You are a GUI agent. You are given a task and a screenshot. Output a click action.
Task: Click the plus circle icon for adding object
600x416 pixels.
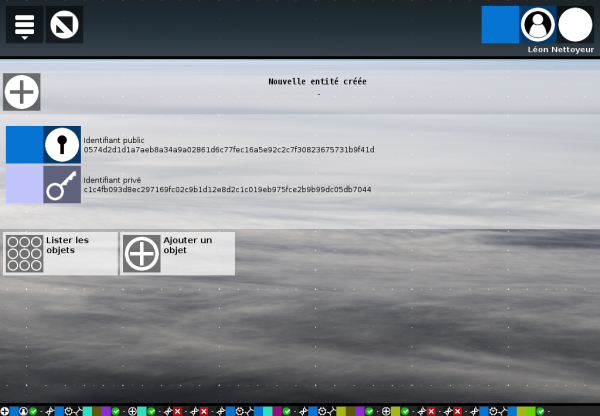(142, 254)
